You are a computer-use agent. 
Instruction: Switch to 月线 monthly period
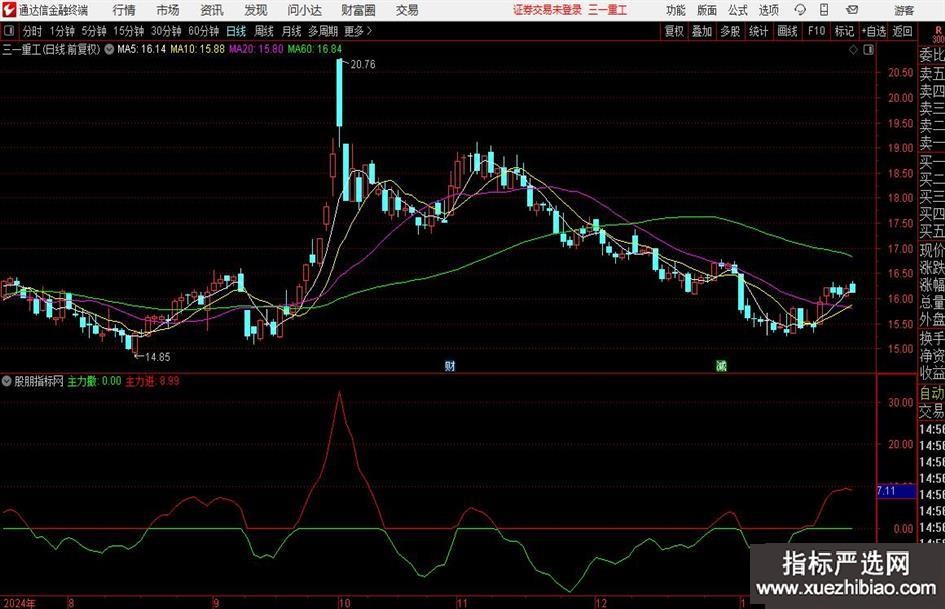tap(291, 31)
